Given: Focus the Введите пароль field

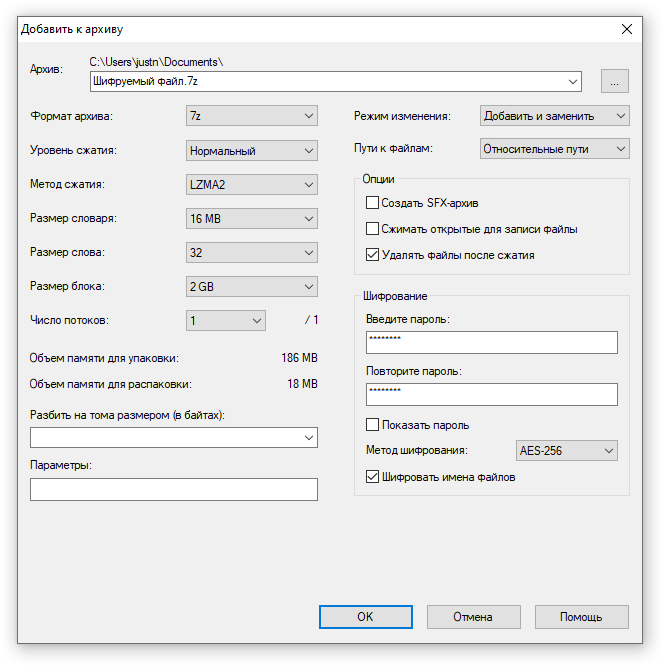Looking at the screenshot, I should tap(492, 342).
